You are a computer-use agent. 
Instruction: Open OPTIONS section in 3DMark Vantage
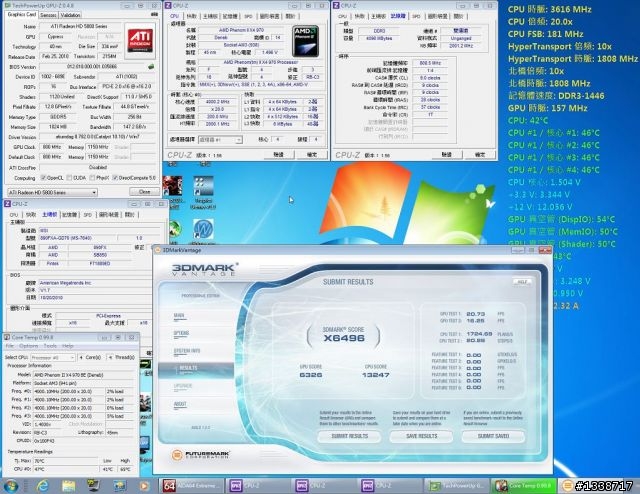[181, 333]
